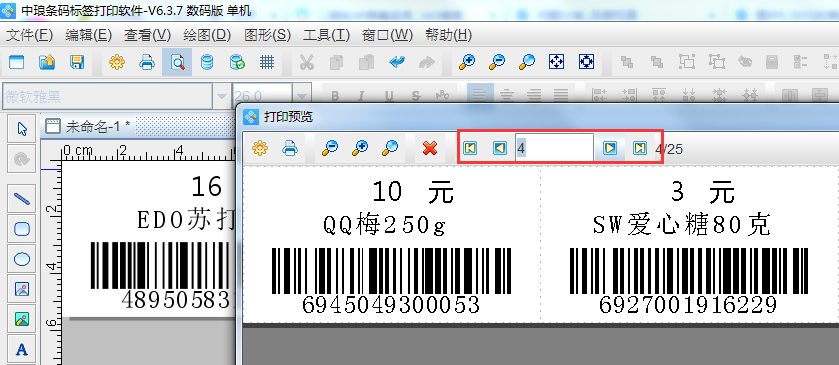The width and height of the screenshot is (839, 365).
Task: Open the 图形(S) menu
Action: [x=268, y=35]
